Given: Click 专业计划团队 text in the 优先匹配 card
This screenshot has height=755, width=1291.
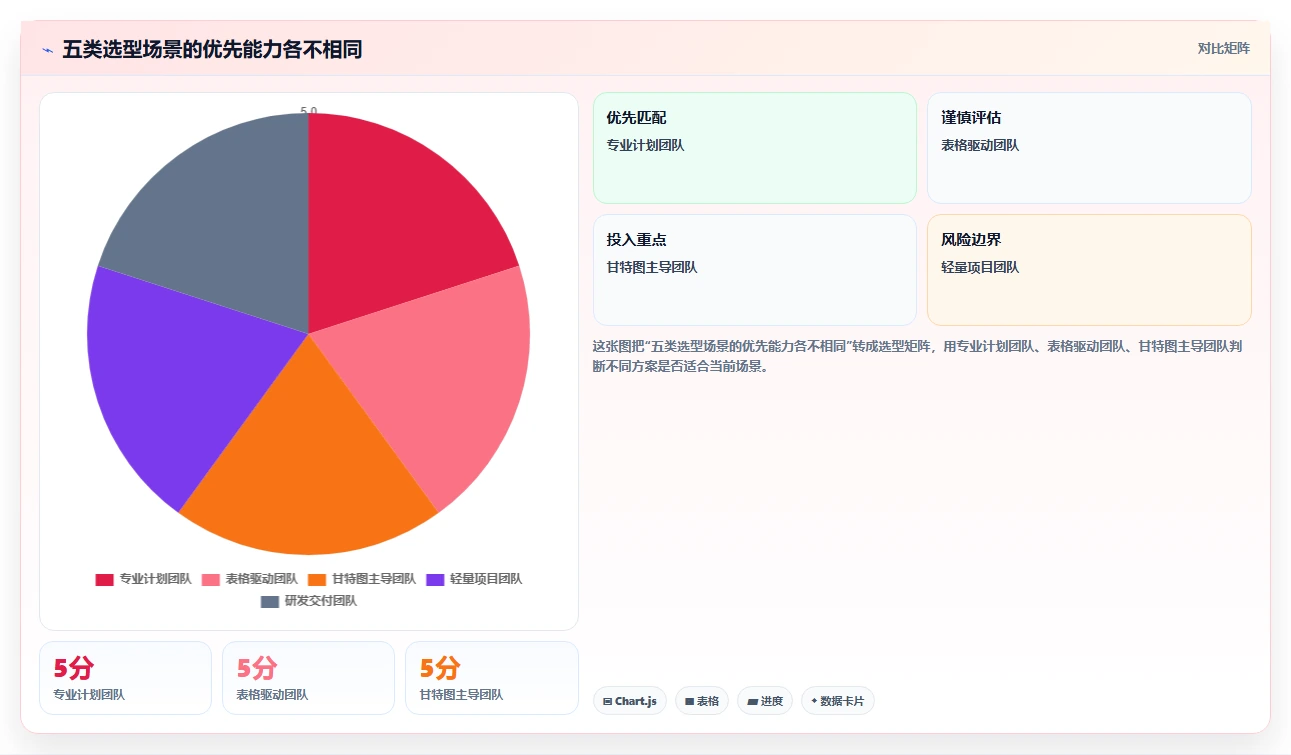Looking at the screenshot, I should point(645,145).
